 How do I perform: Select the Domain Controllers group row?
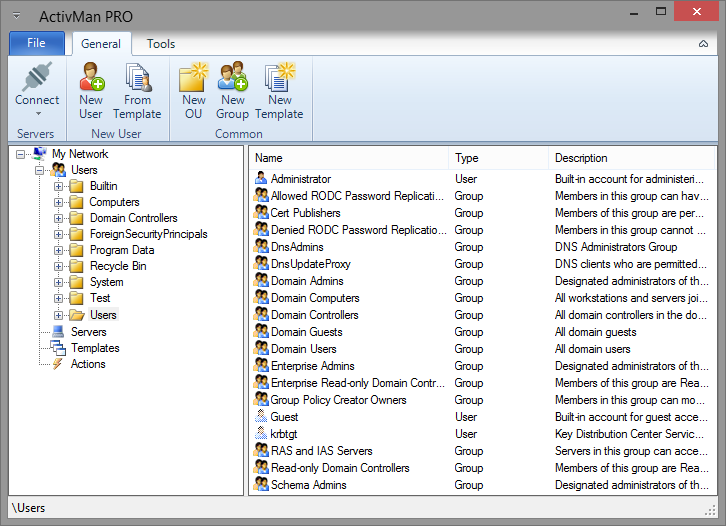[x=483, y=315]
